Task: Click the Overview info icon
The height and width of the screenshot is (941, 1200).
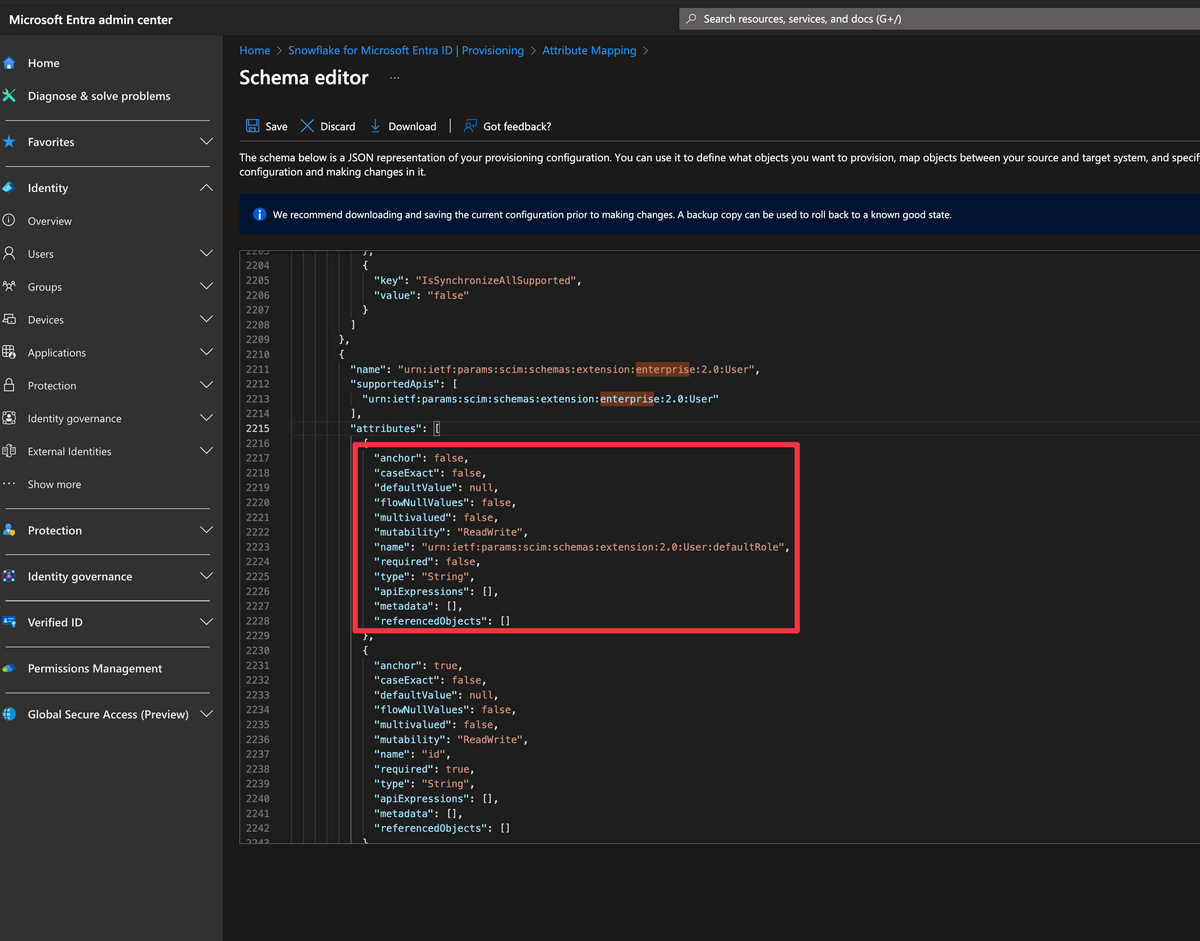Action: pos(9,221)
